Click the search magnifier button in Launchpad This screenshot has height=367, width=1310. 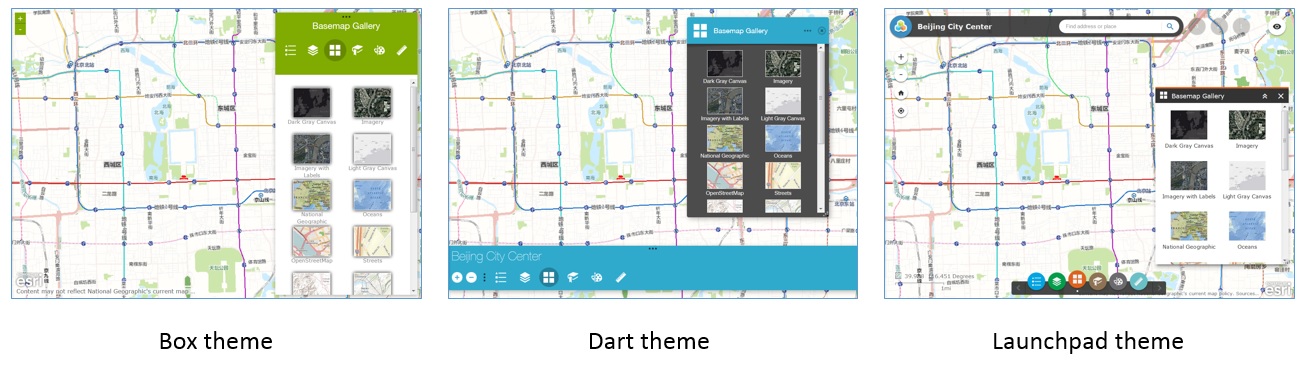[x=1170, y=26]
